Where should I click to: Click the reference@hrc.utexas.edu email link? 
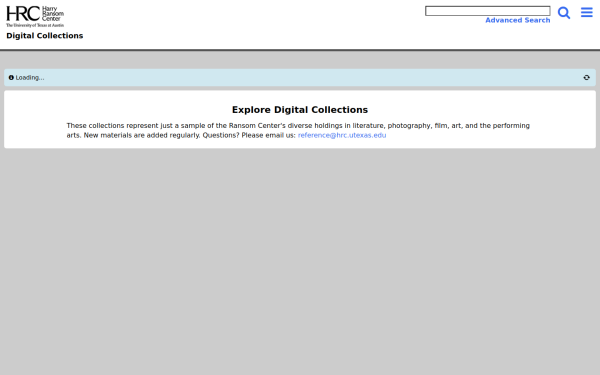pos(342,135)
